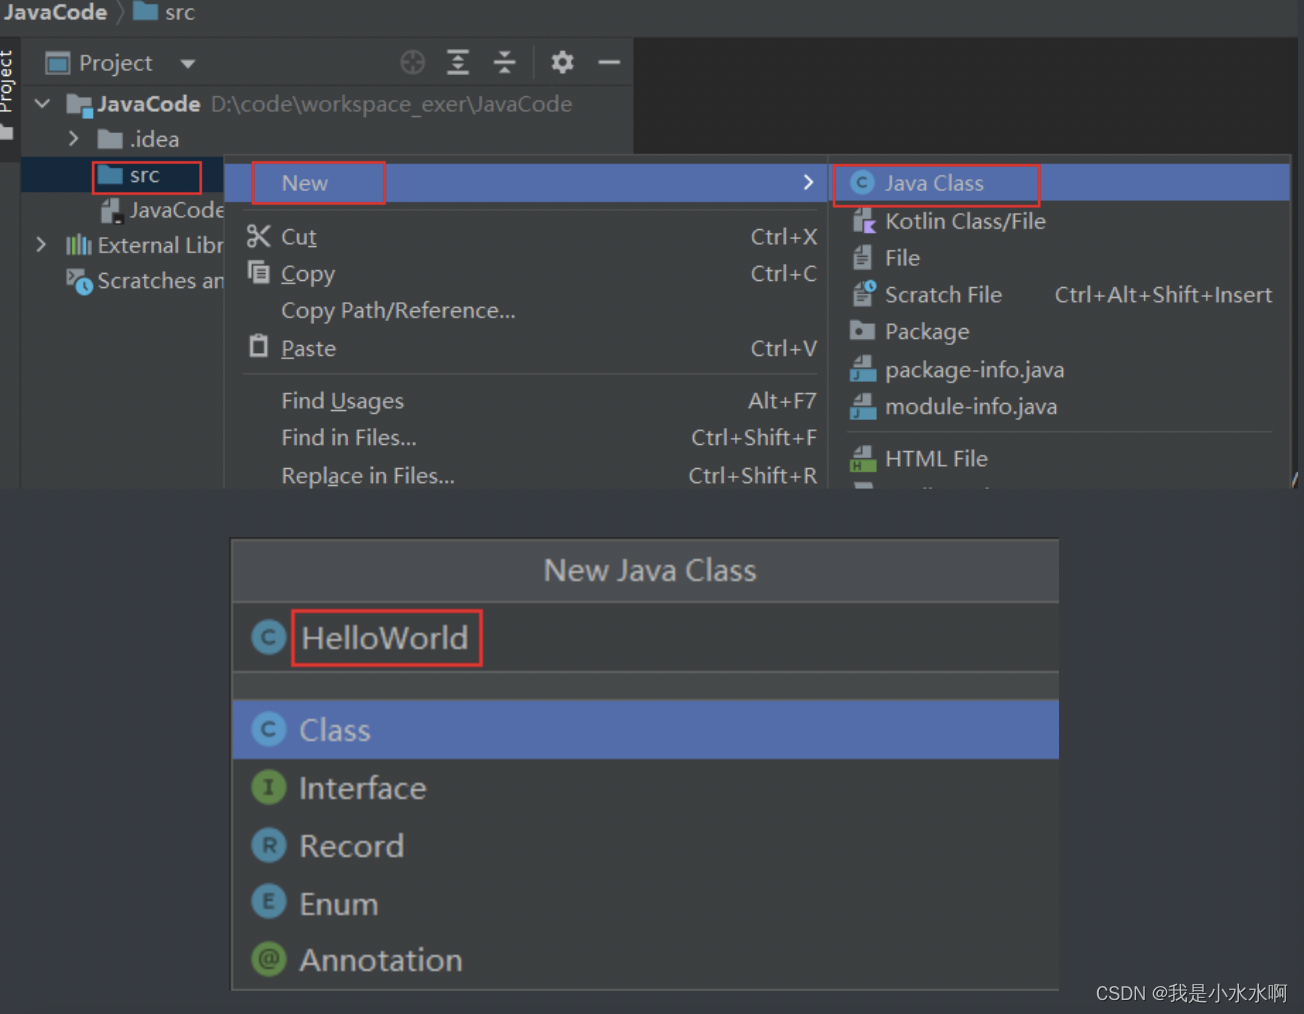Click the Select Opened File crosshair icon
The height and width of the screenshot is (1014, 1304).
tap(412, 63)
